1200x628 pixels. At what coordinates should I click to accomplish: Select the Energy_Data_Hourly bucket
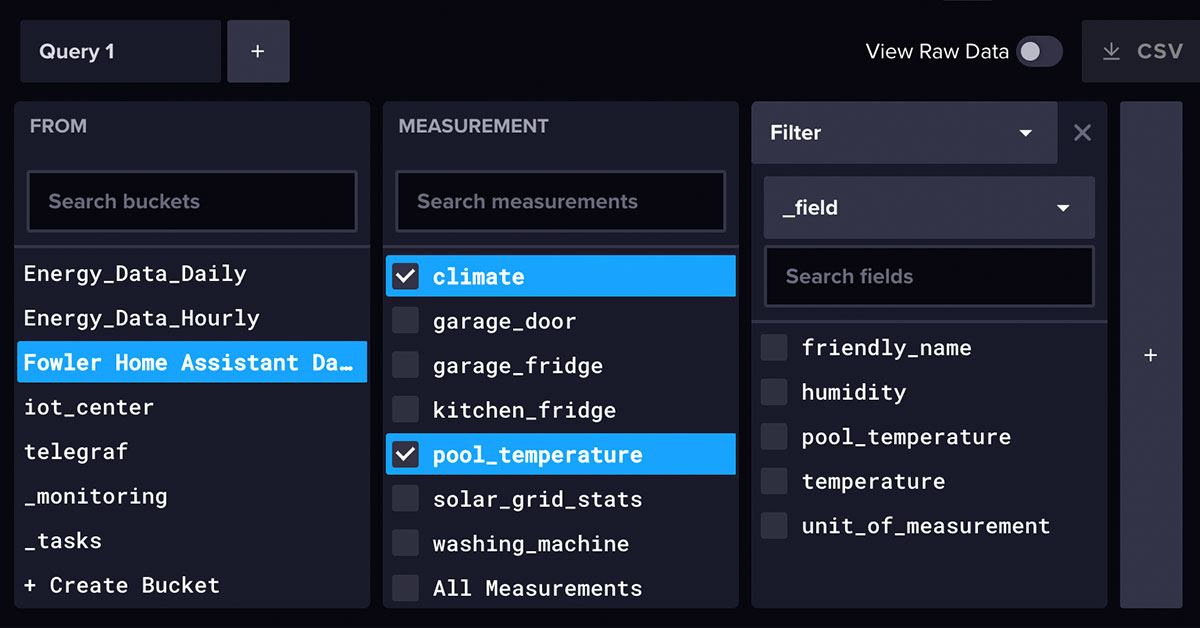192,318
